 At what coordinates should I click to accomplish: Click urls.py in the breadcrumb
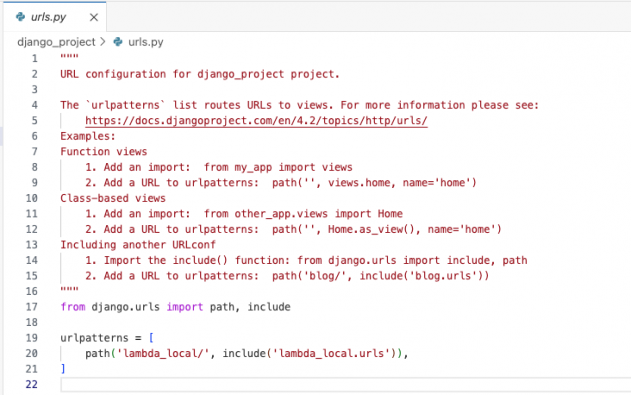(146, 42)
